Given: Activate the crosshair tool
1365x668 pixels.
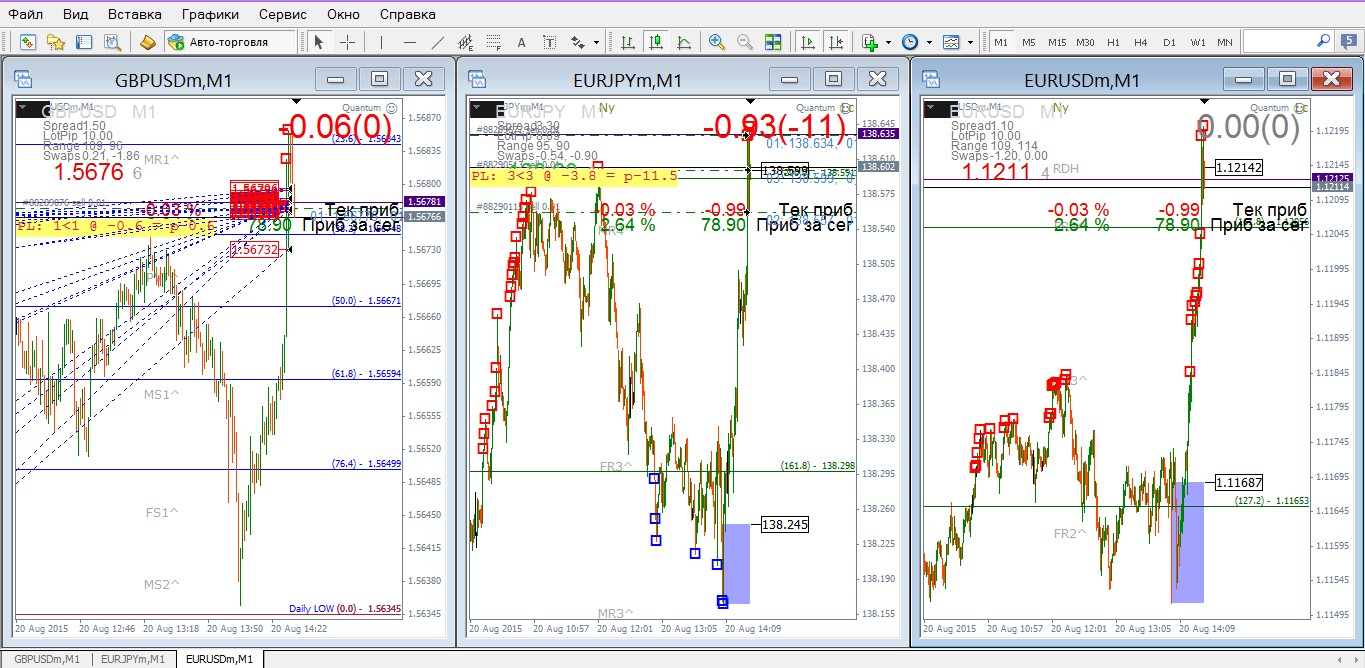Looking at the screenshot, I should [x=347, y=42].
